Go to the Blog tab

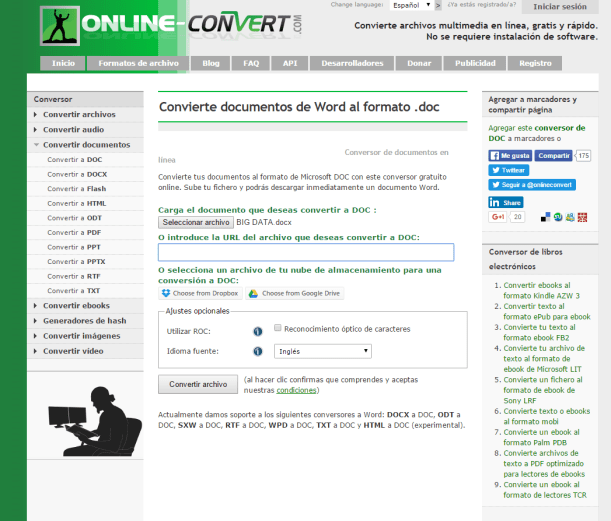click(x=210, y=63)
